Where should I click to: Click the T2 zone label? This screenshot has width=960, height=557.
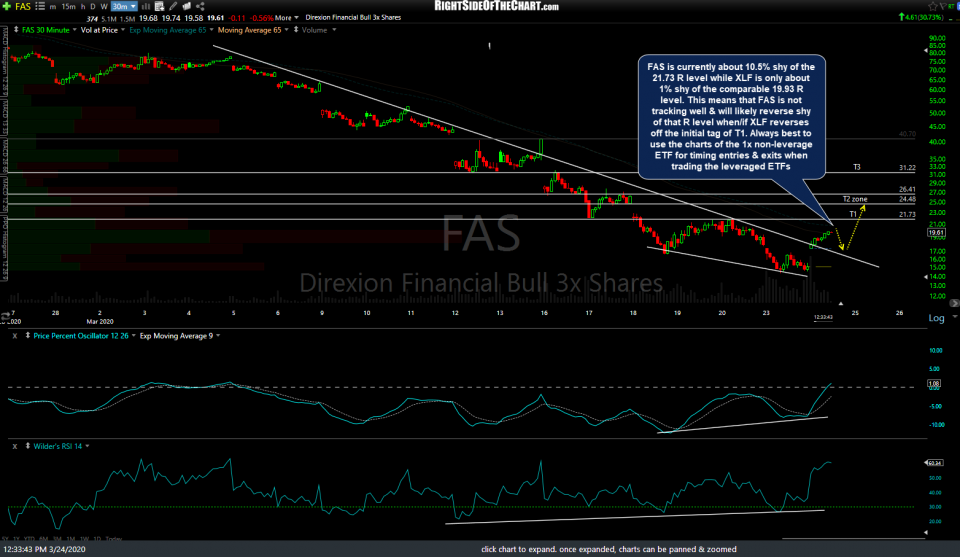click(855, 199)
